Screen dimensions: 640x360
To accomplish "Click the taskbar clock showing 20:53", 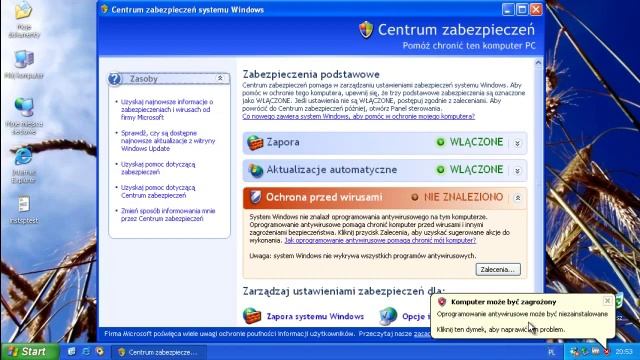I will coord(624,351).
